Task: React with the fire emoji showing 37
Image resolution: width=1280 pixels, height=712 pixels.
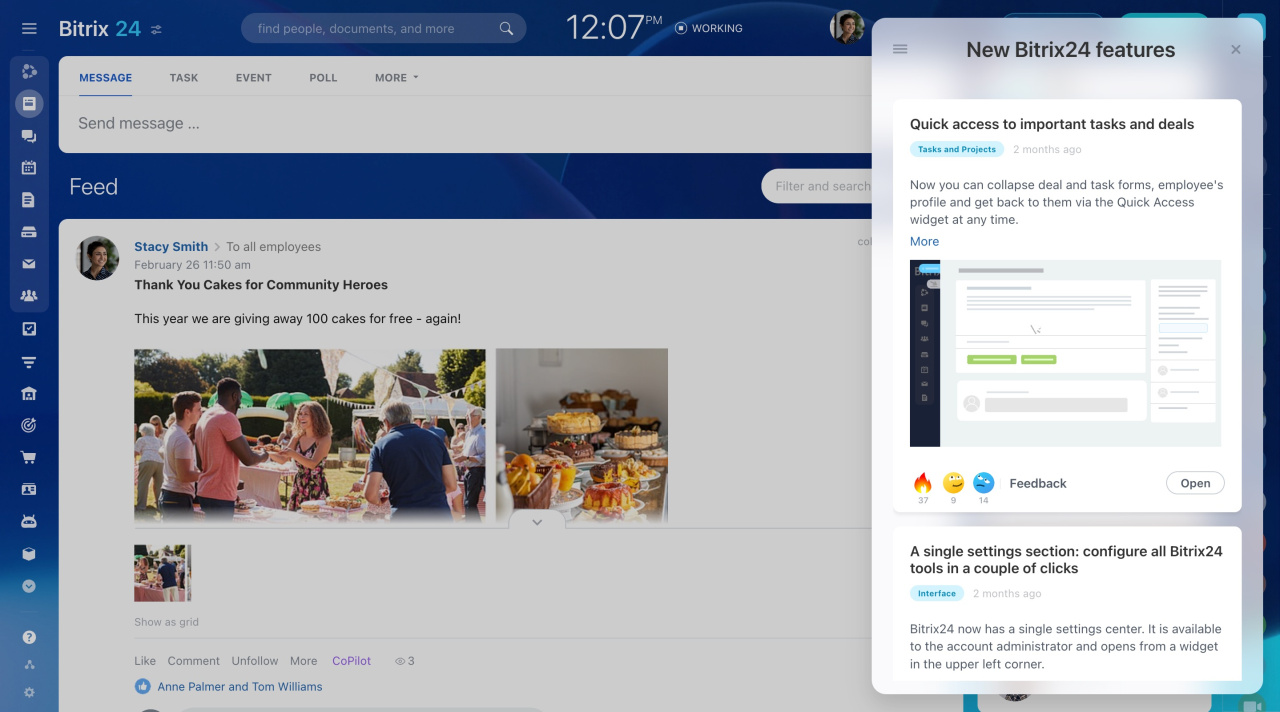Action: 923,483
